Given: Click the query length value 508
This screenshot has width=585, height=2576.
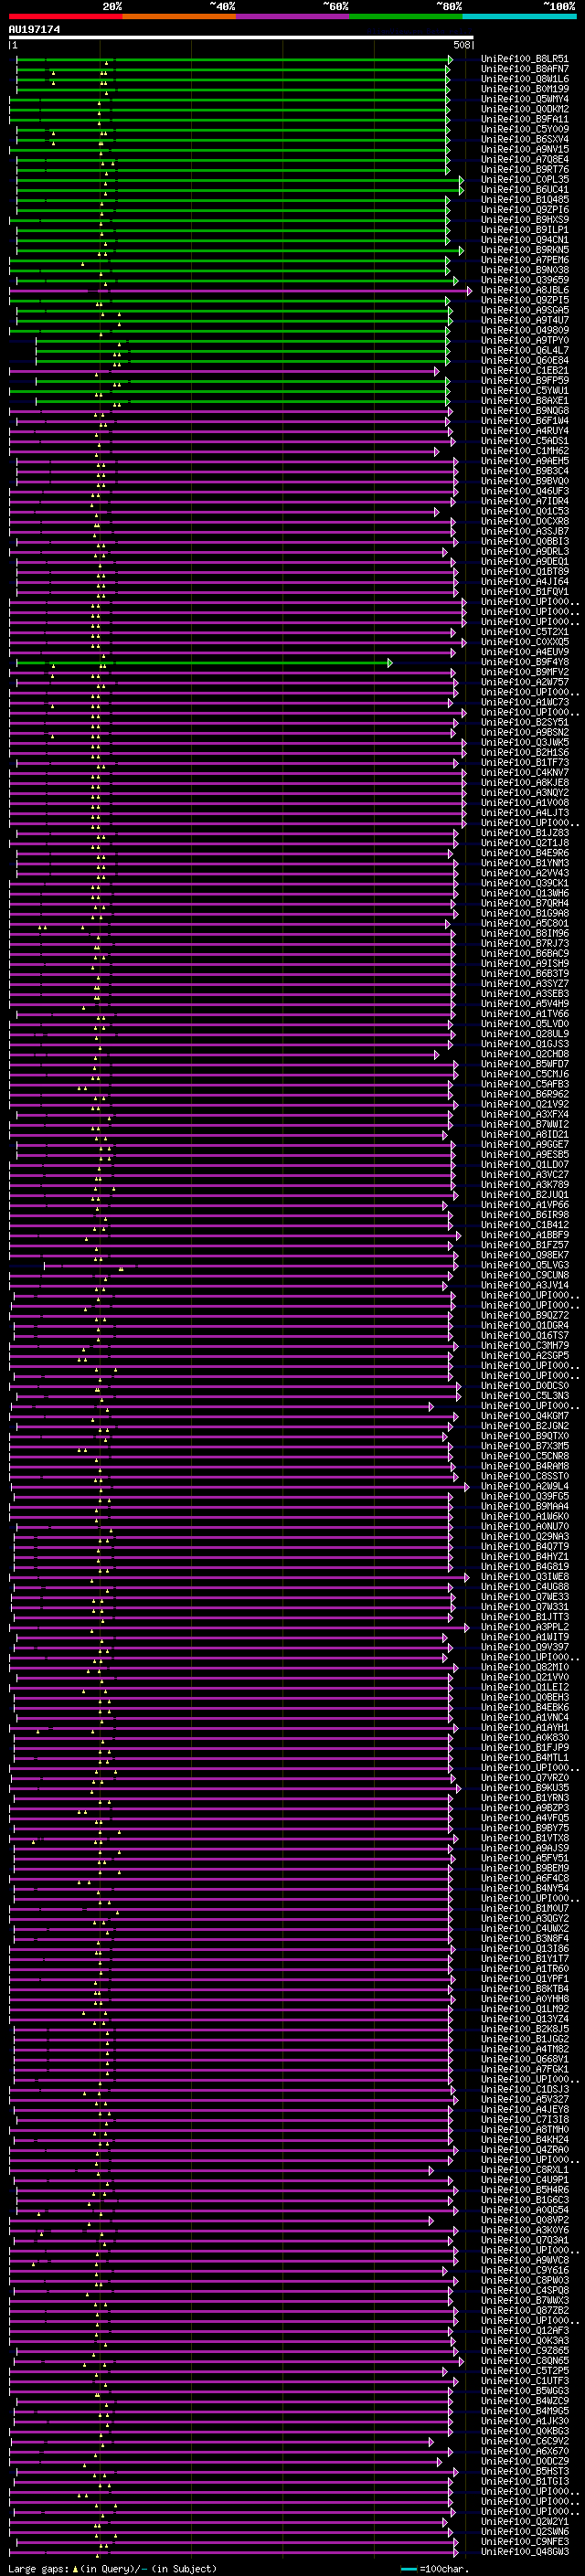Looking at the screenshot, I should (461, 45).
